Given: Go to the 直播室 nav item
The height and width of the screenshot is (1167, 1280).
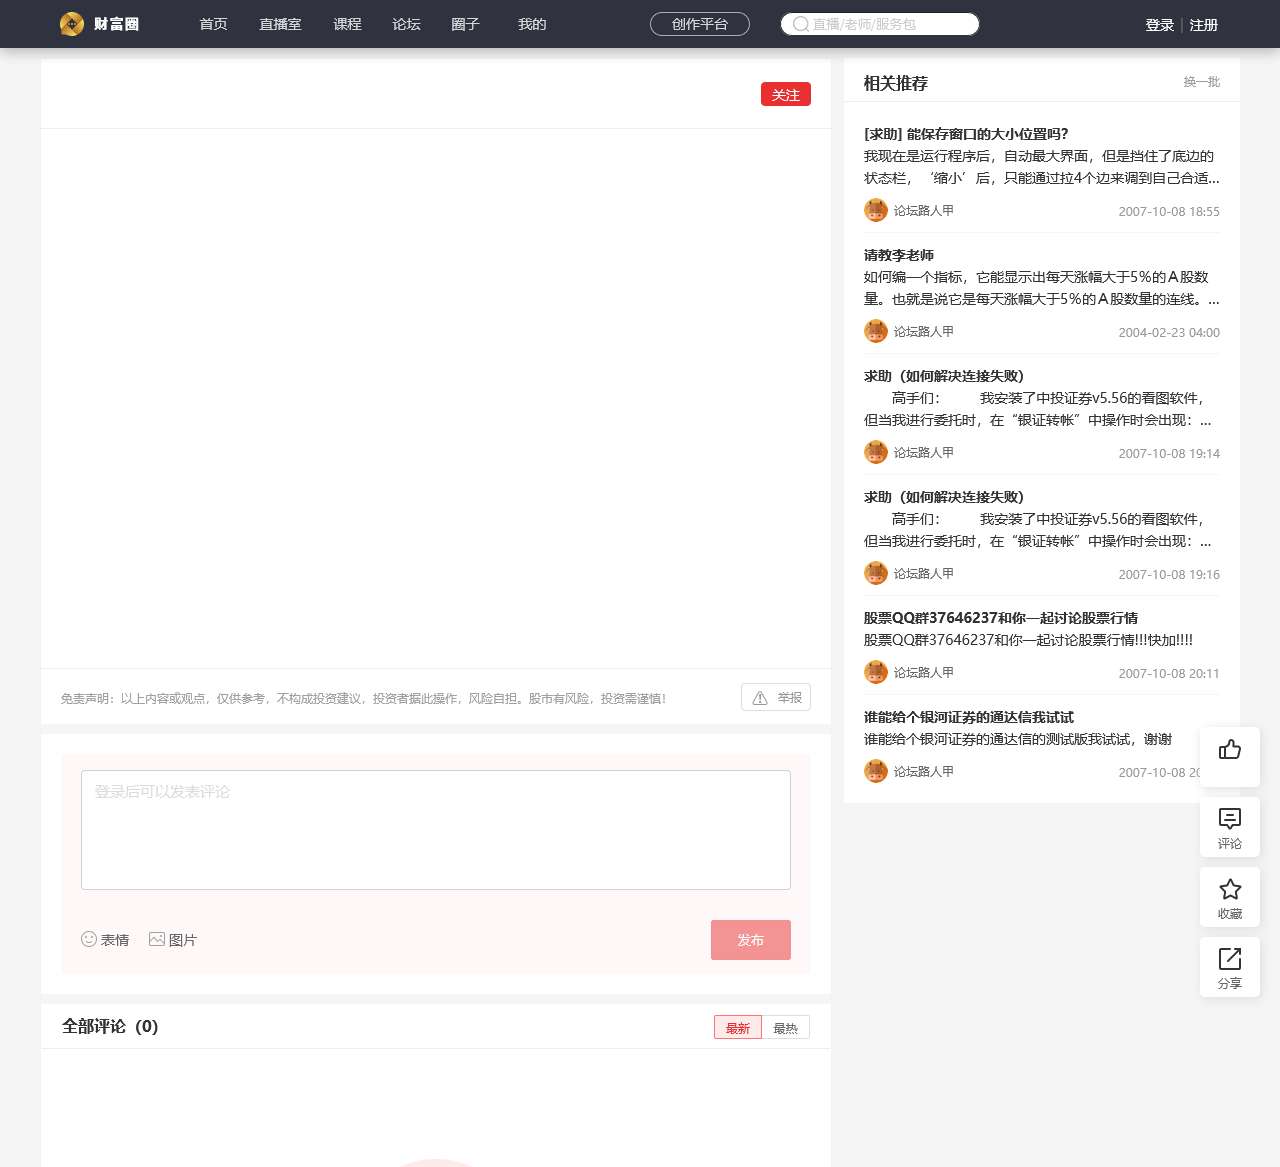Looking at the screenshot, I should click(280, 24).
